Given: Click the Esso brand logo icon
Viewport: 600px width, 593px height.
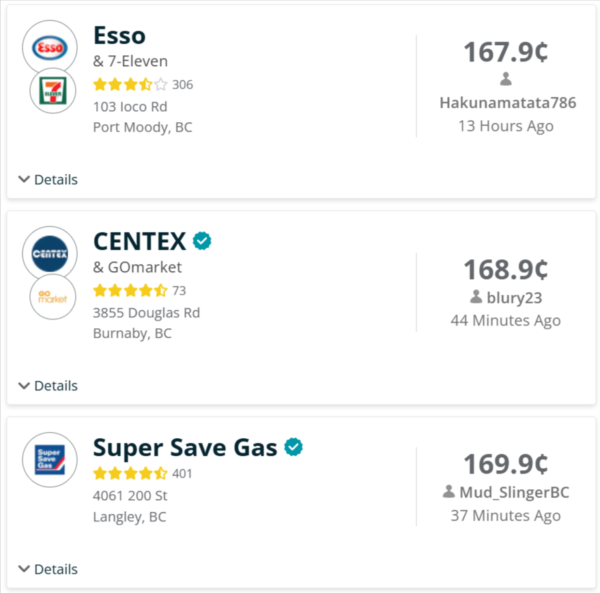Looking at the screenshot, I should tap(50, 48).
